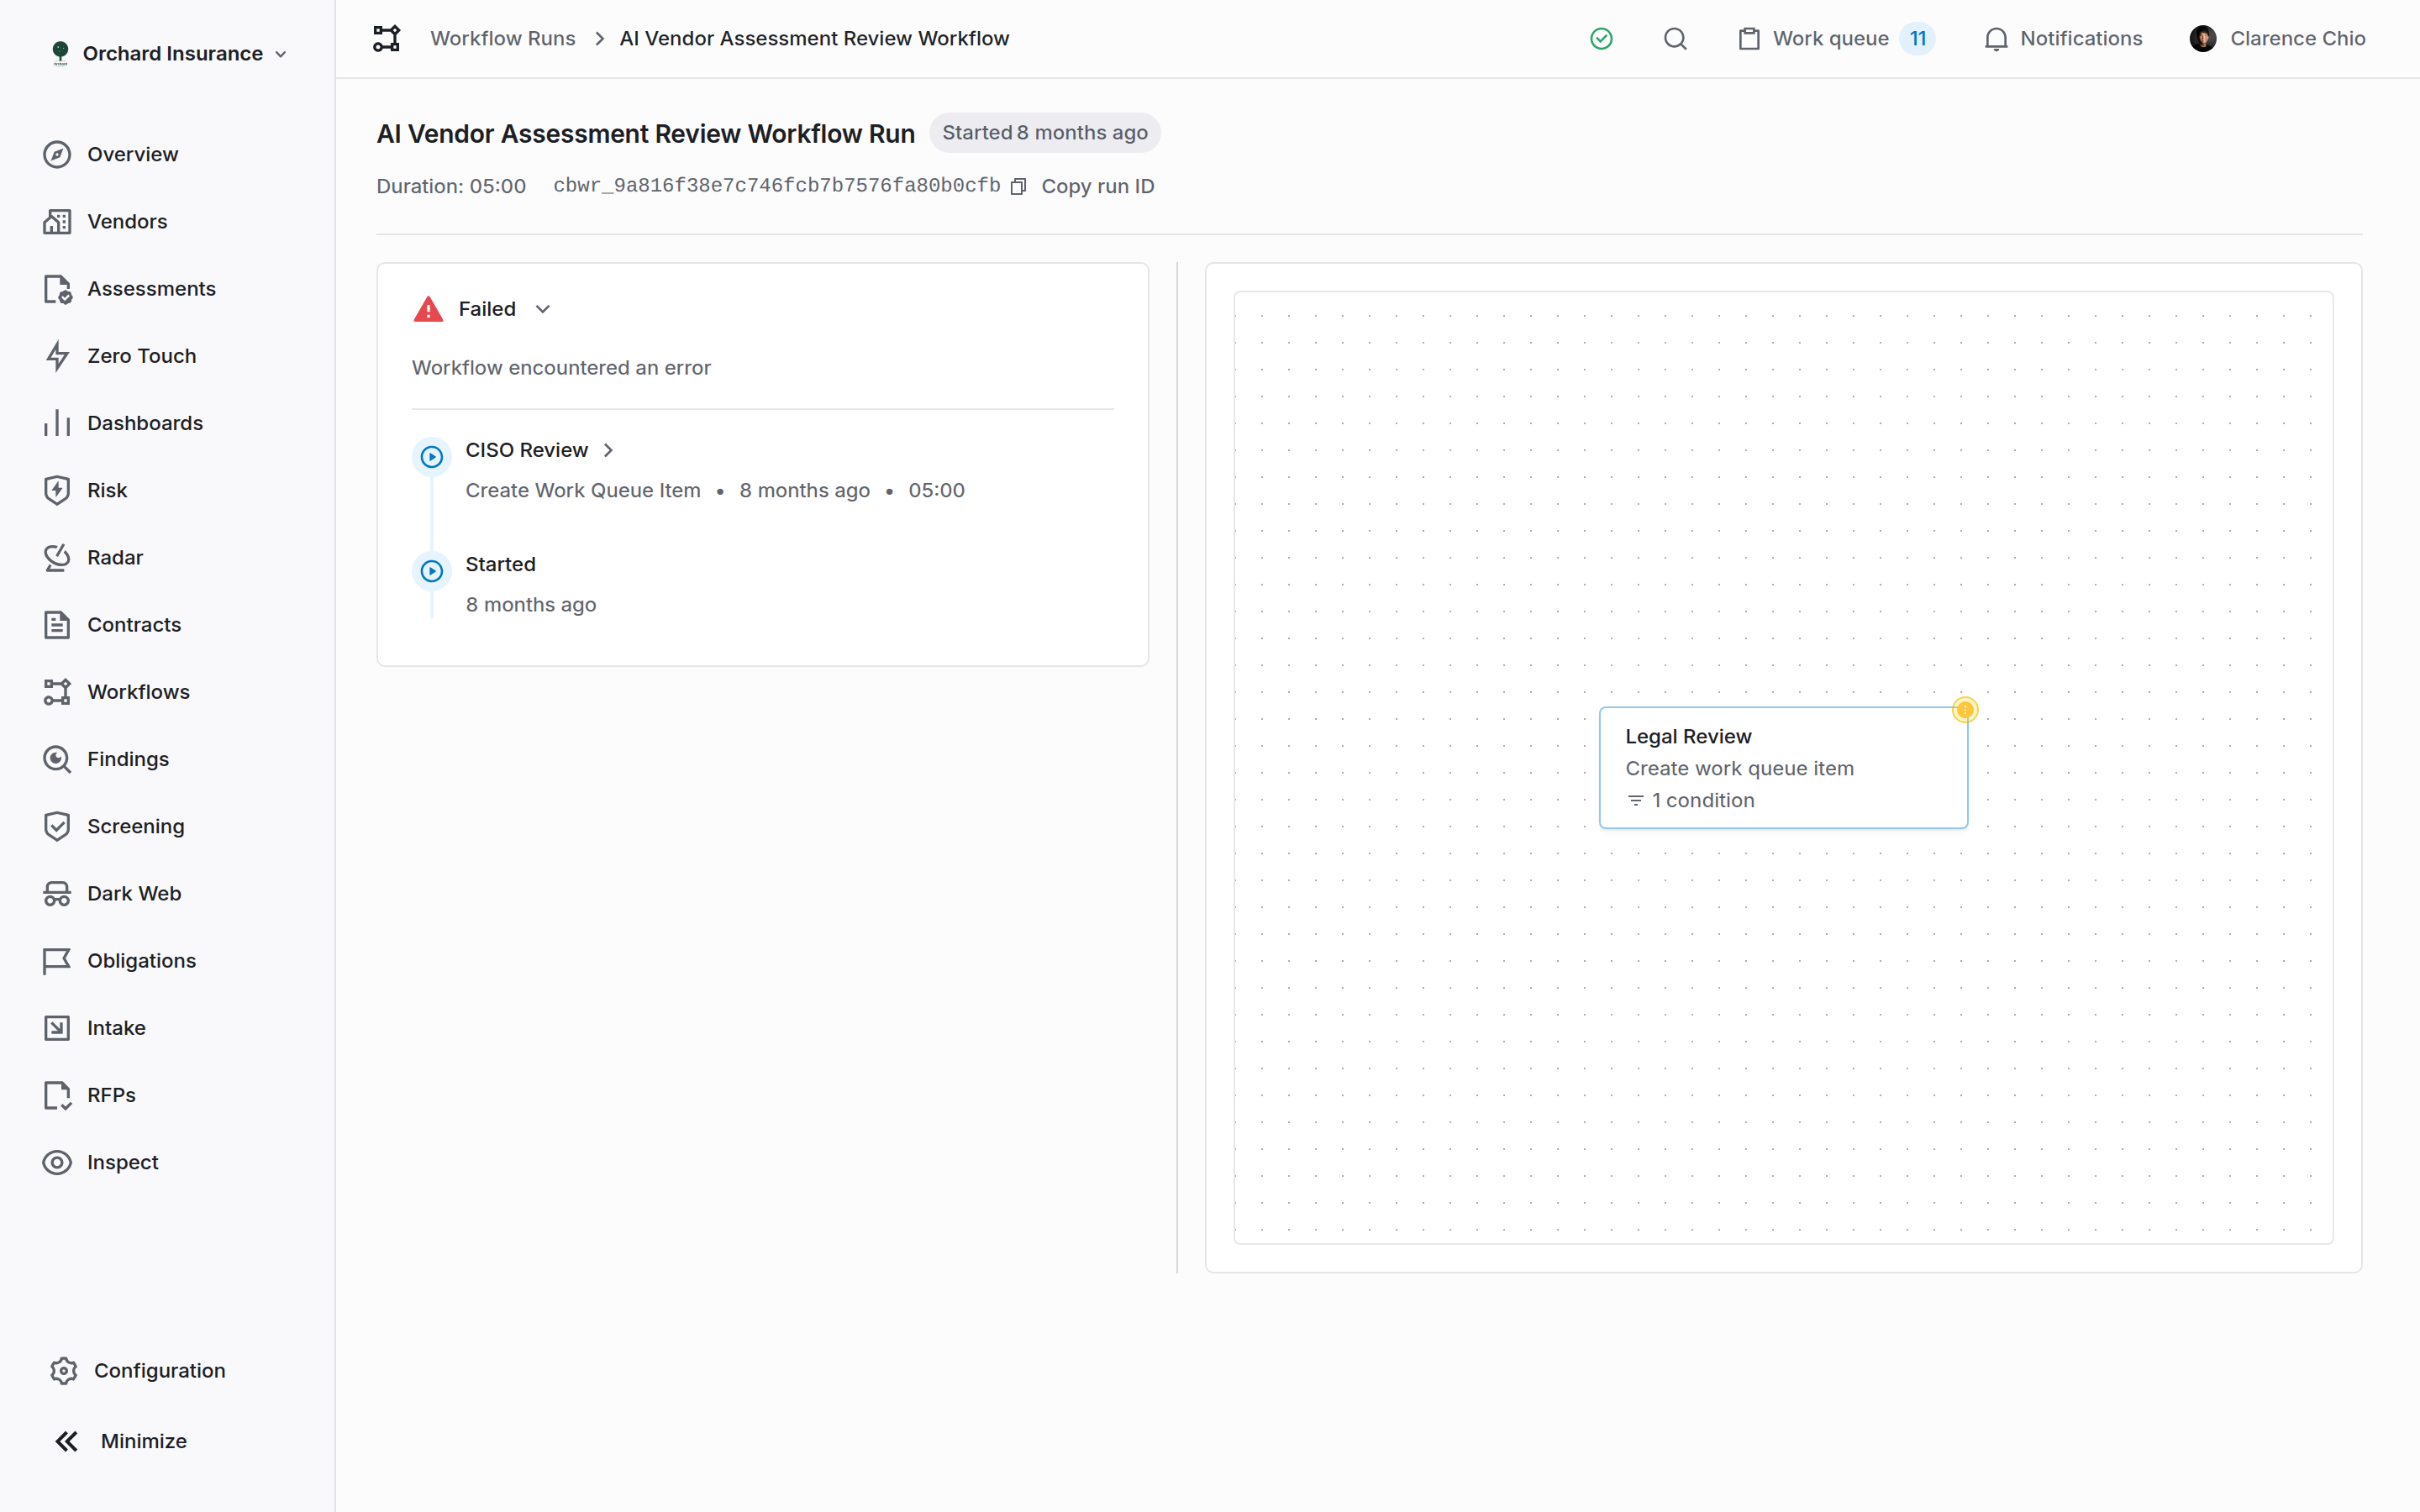Open Configuration in the sidebar
This screenshot has height=1512, width=2420.
click(x=137, y=1370)
